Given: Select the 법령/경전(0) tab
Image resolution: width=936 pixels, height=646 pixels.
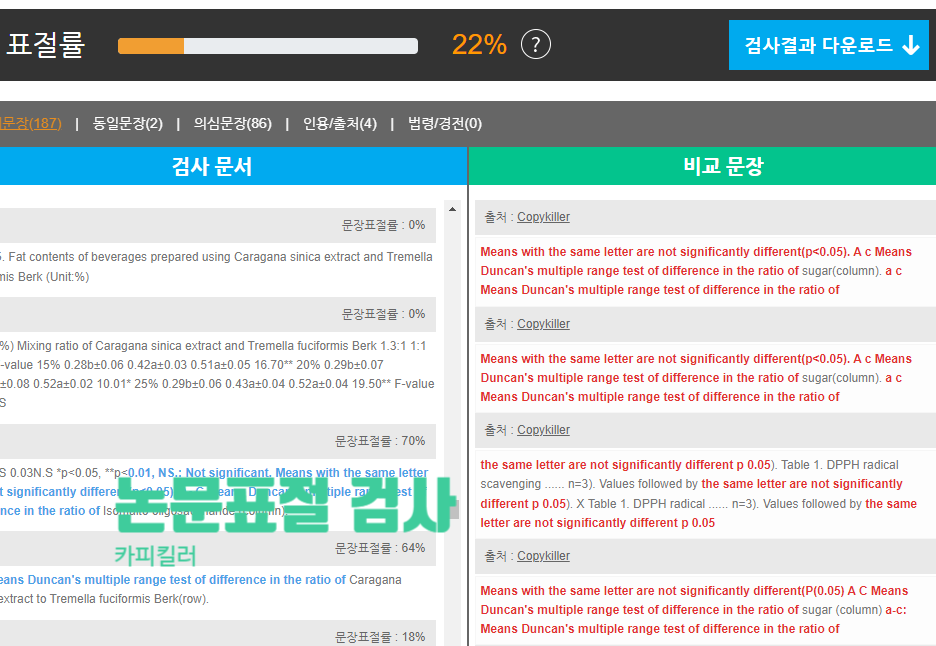Looking at the screenshot, I should point(445,124).
